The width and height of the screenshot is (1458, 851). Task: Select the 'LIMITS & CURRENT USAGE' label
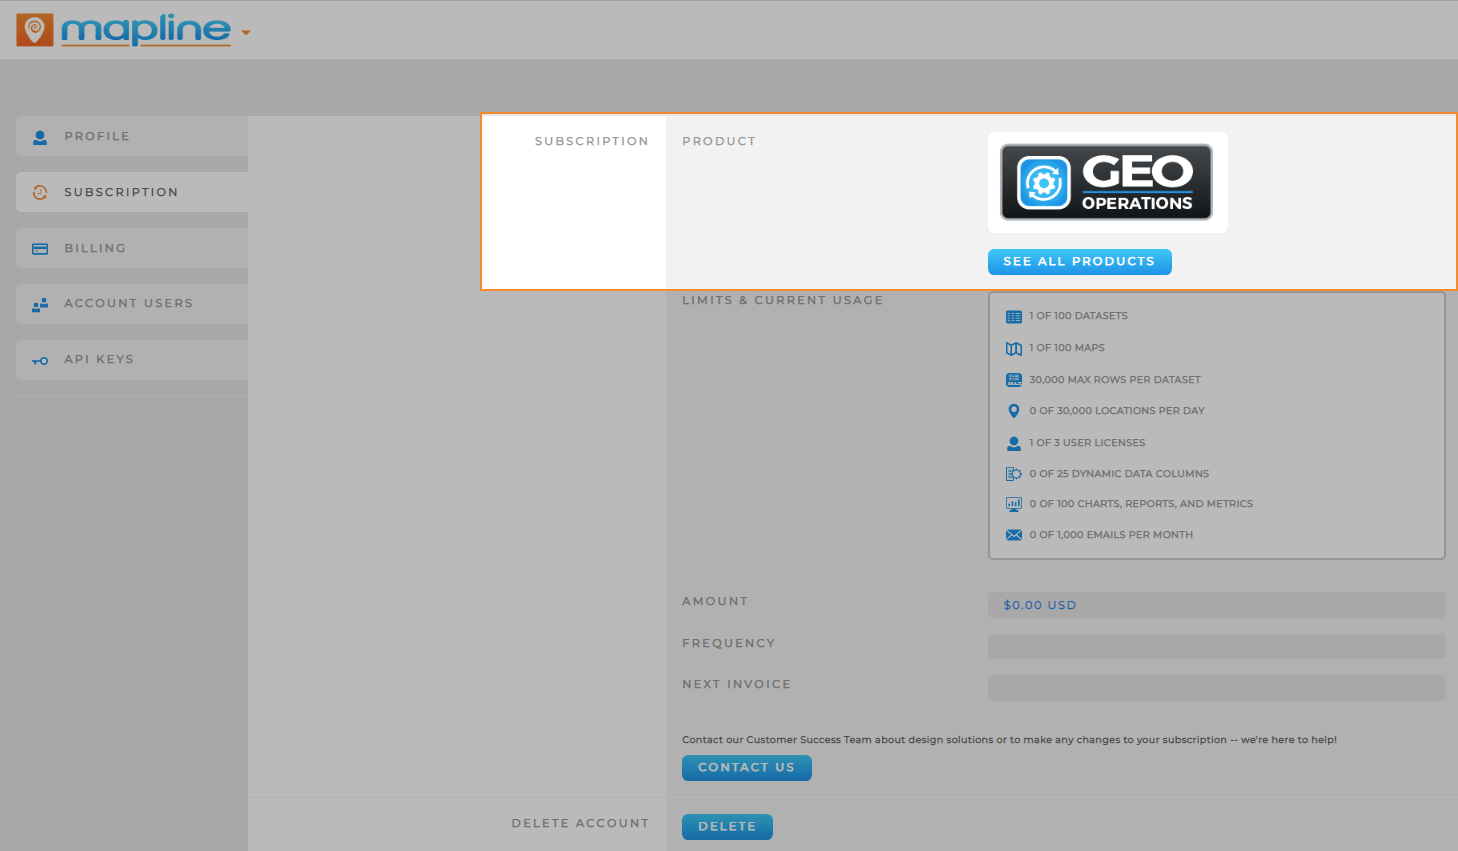pos(783,300)
